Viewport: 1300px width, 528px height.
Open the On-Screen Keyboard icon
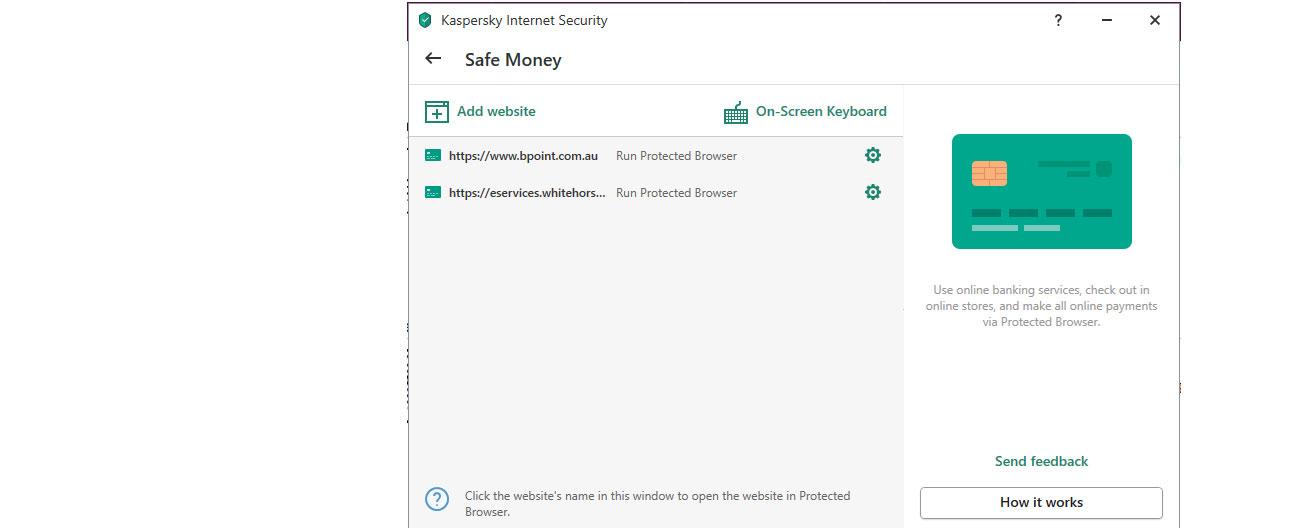[736, 112]
